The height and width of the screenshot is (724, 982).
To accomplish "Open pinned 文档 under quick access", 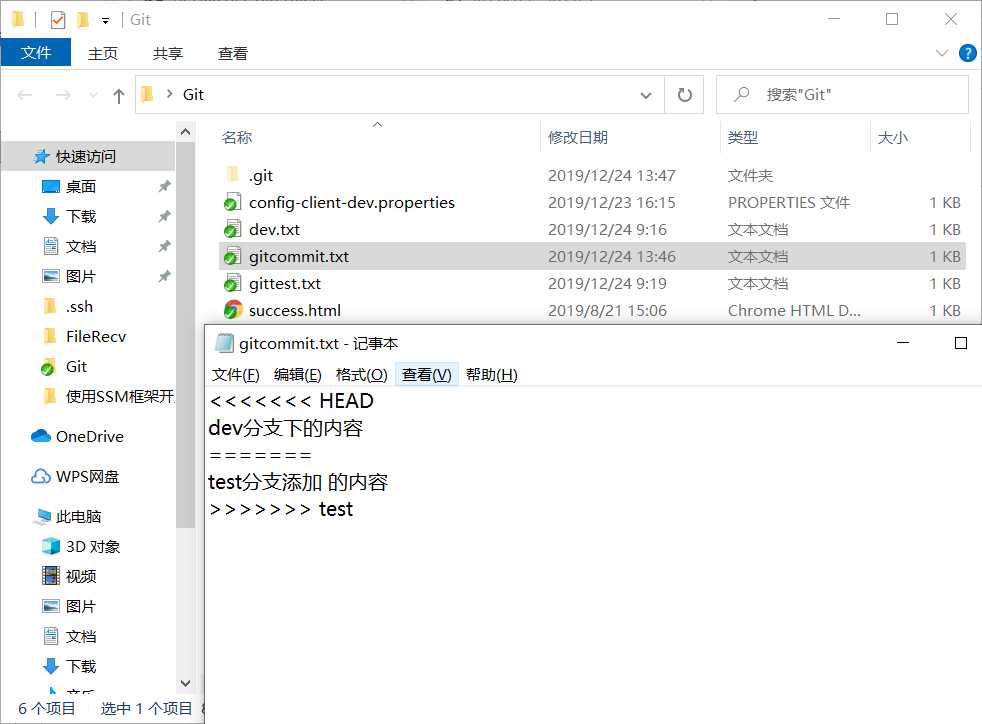I will (81, 247).
